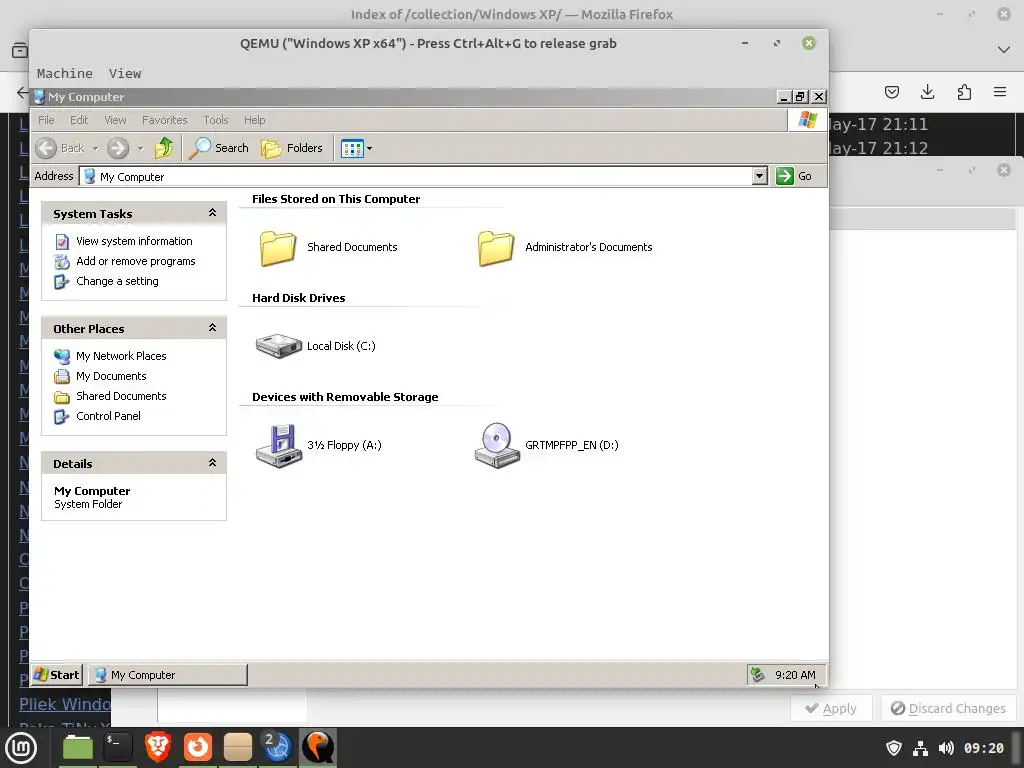Open the Help menu
This screenshot has height=768, width=1024.
254,120
